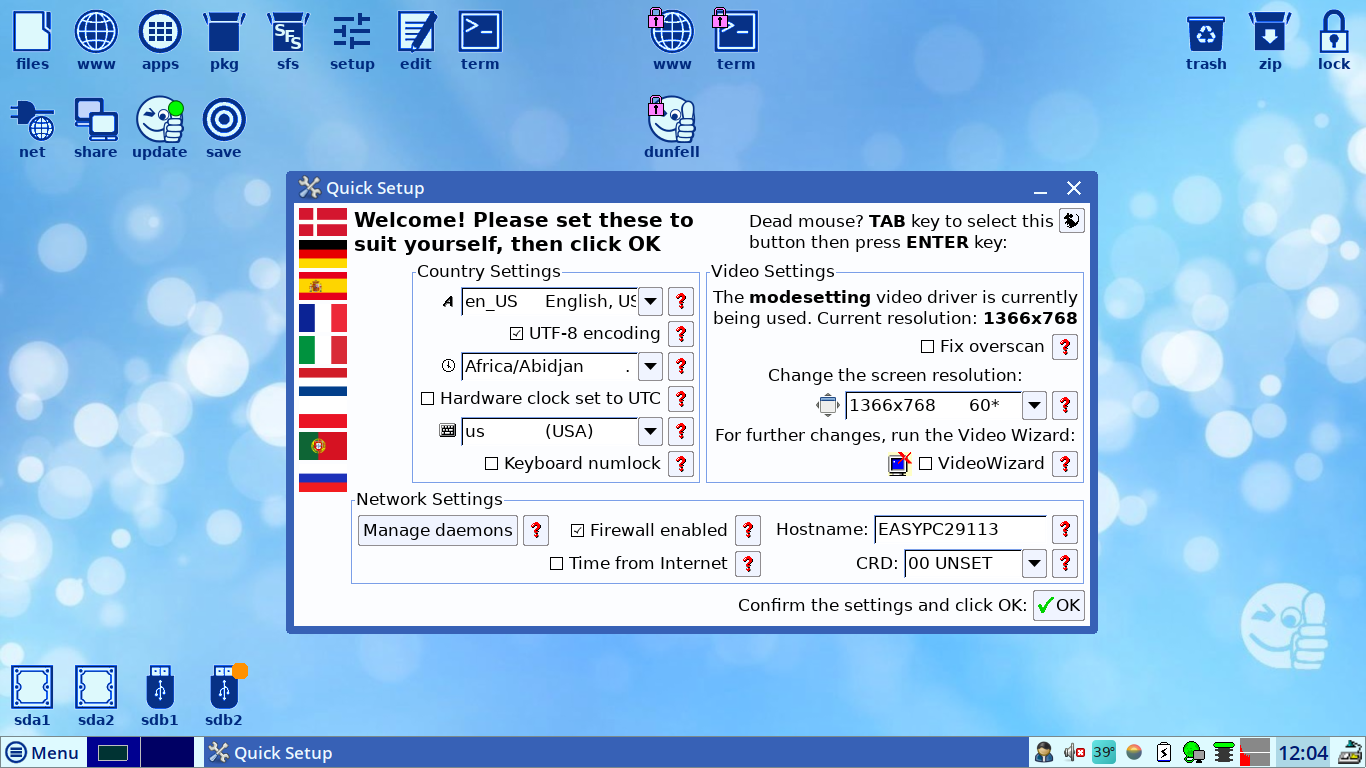The image size is (1366, 768).
Task: Open the files desktop icon
Action: pos(32,40)
